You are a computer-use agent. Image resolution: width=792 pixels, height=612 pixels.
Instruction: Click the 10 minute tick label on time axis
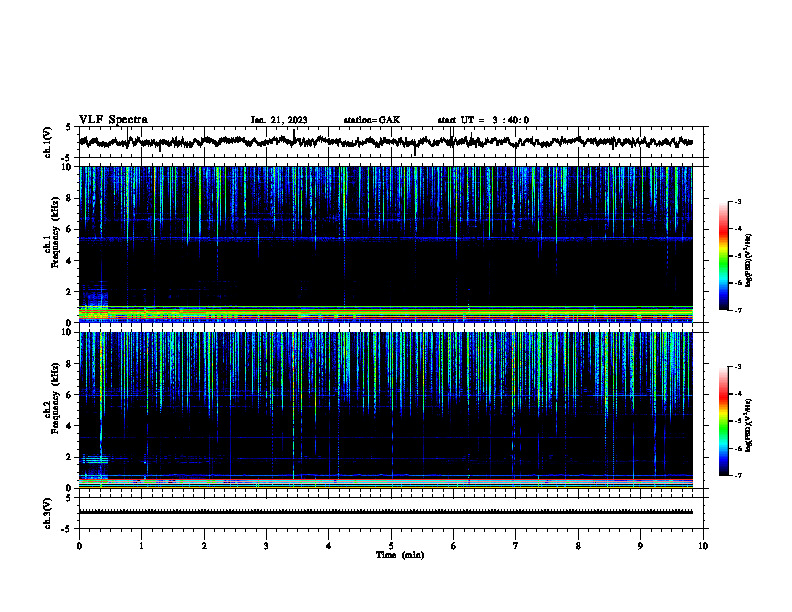coord(703,546)
